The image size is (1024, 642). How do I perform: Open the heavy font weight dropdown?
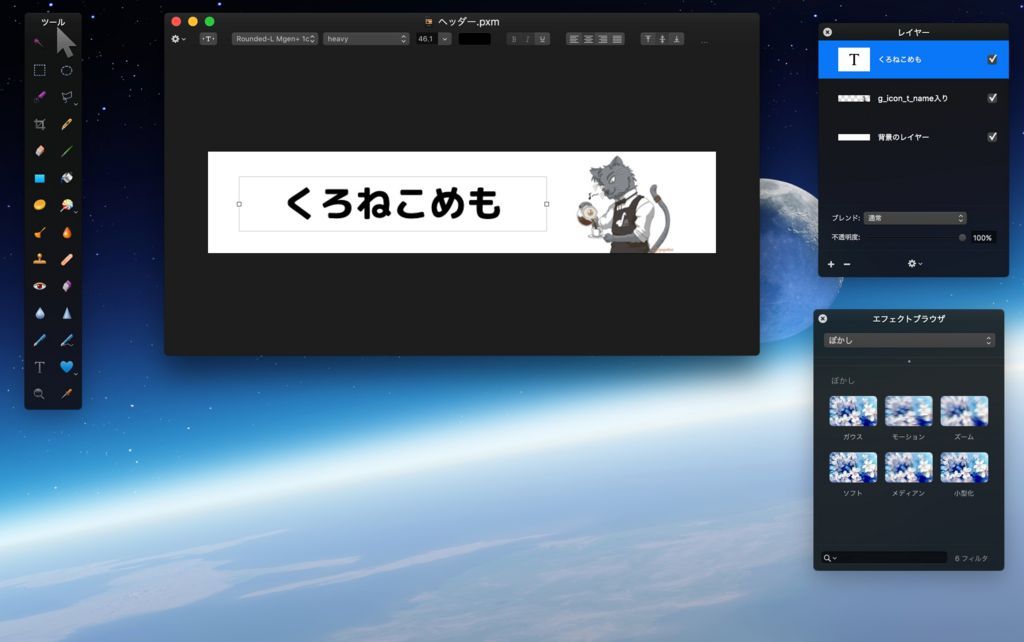(x=365, y=38)
